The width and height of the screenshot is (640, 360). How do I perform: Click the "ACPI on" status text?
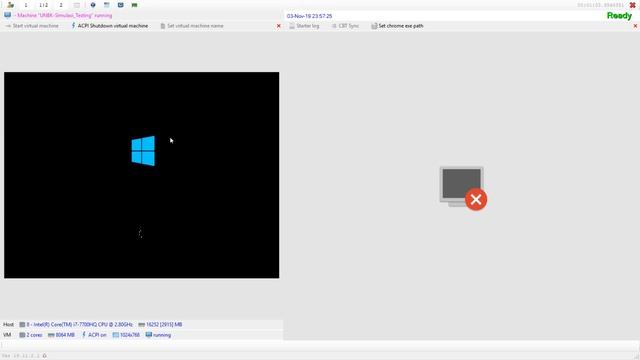pos(97,335)
